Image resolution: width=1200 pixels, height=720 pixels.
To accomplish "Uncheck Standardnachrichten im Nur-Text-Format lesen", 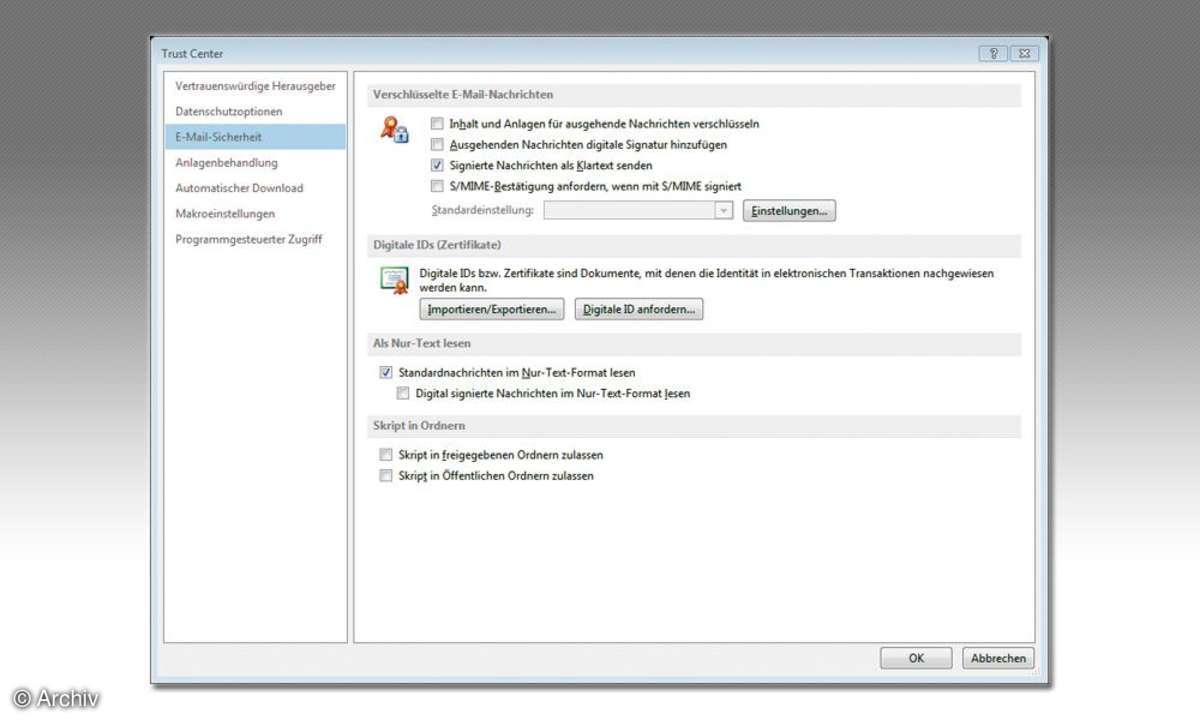I will tap(386, 372).
